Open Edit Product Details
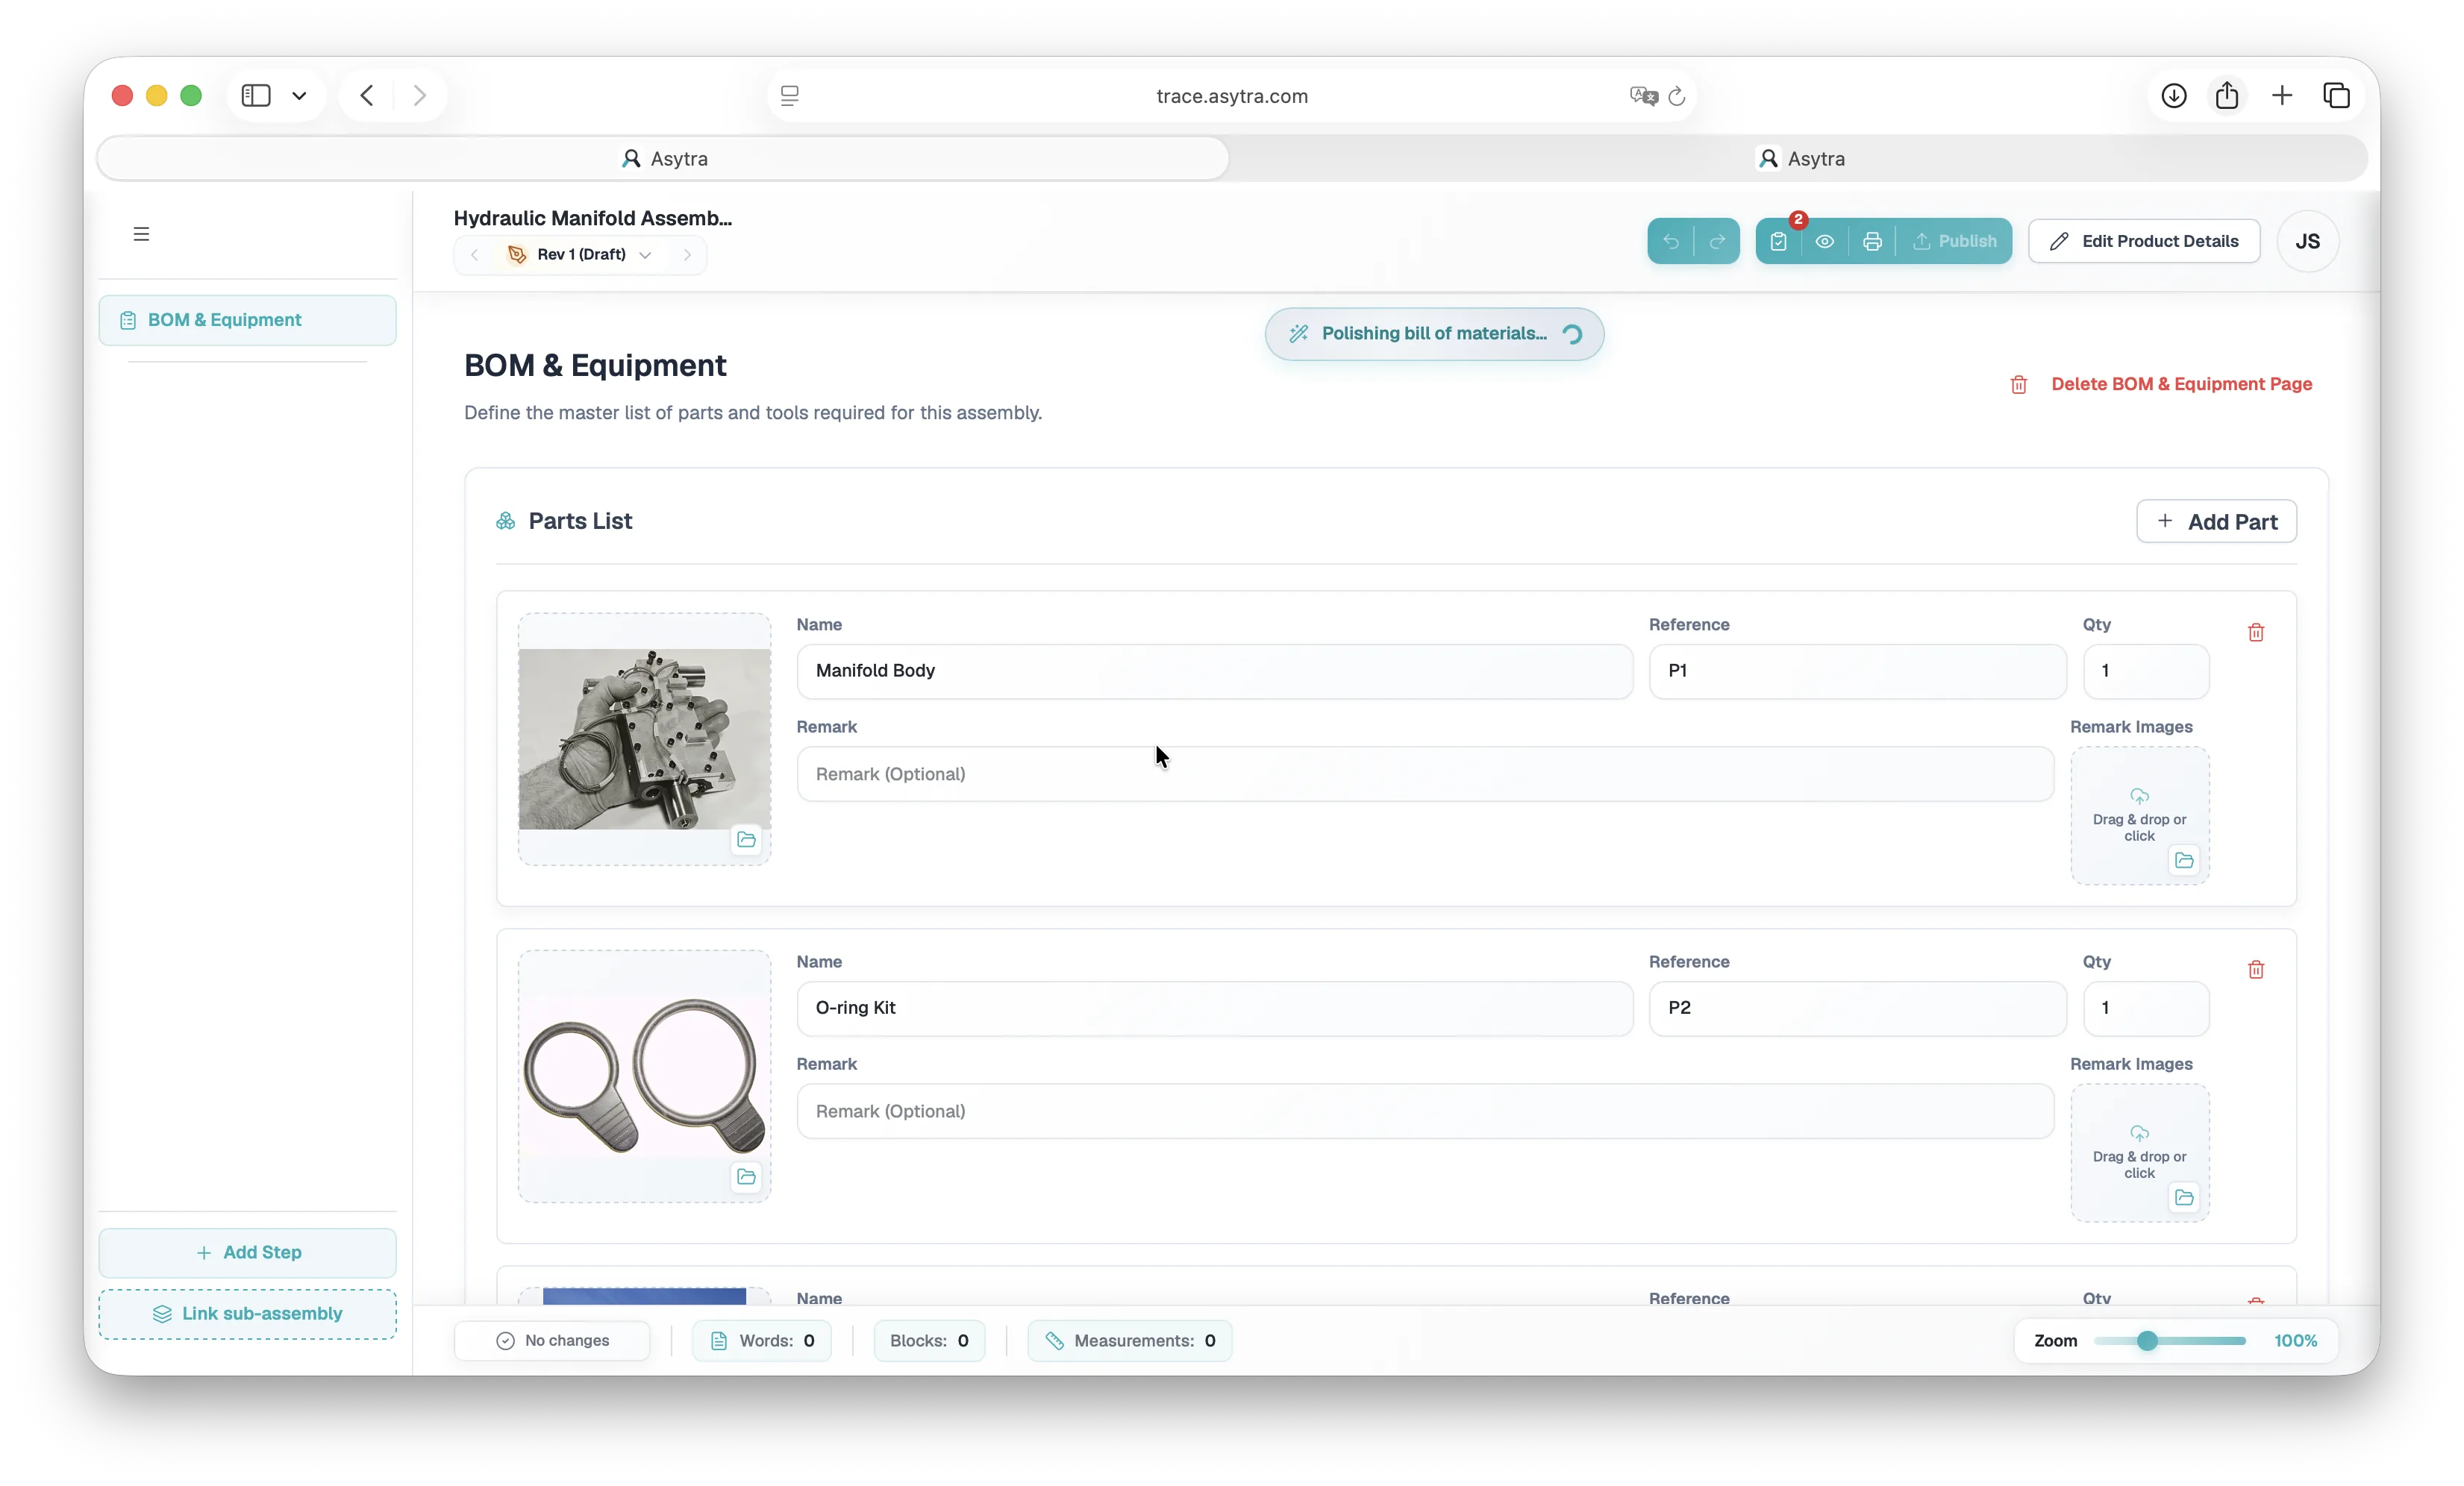The image size is (2464, 1486). coord(2144,241)
